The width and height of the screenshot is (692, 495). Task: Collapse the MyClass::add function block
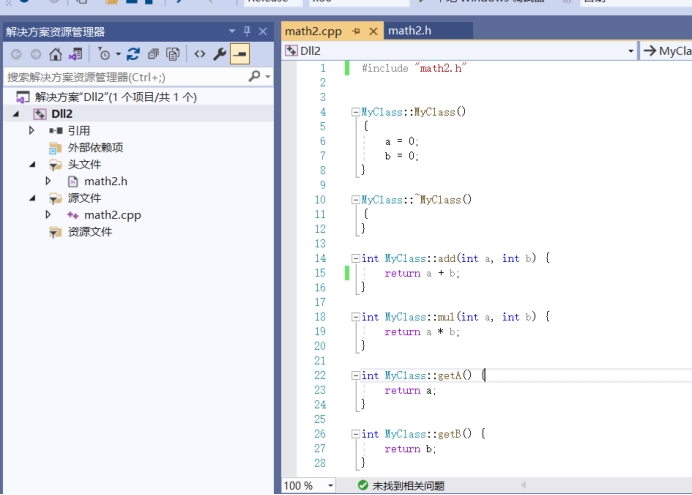coord(355,258)
